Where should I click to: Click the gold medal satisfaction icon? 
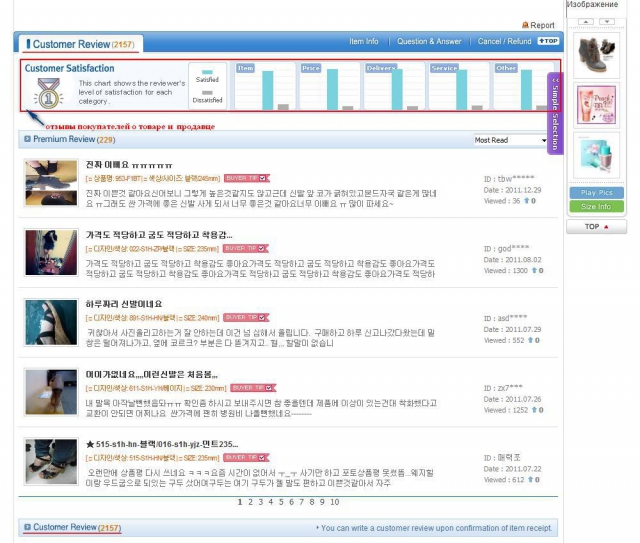(49, 93)
